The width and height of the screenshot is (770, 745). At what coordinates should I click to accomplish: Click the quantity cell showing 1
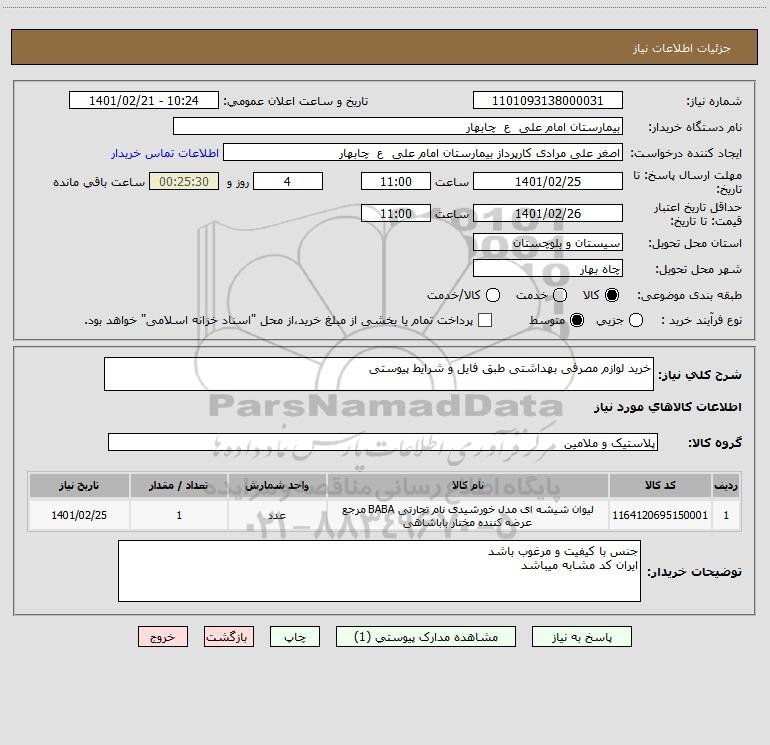point(179,515)
